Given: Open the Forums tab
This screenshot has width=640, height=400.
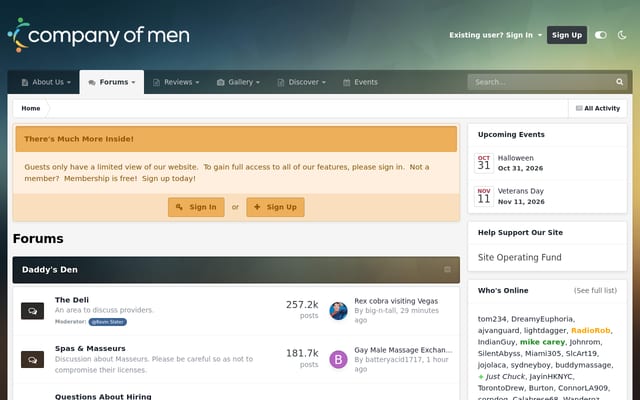Looking at the screenshot, I should pos(112,82).
